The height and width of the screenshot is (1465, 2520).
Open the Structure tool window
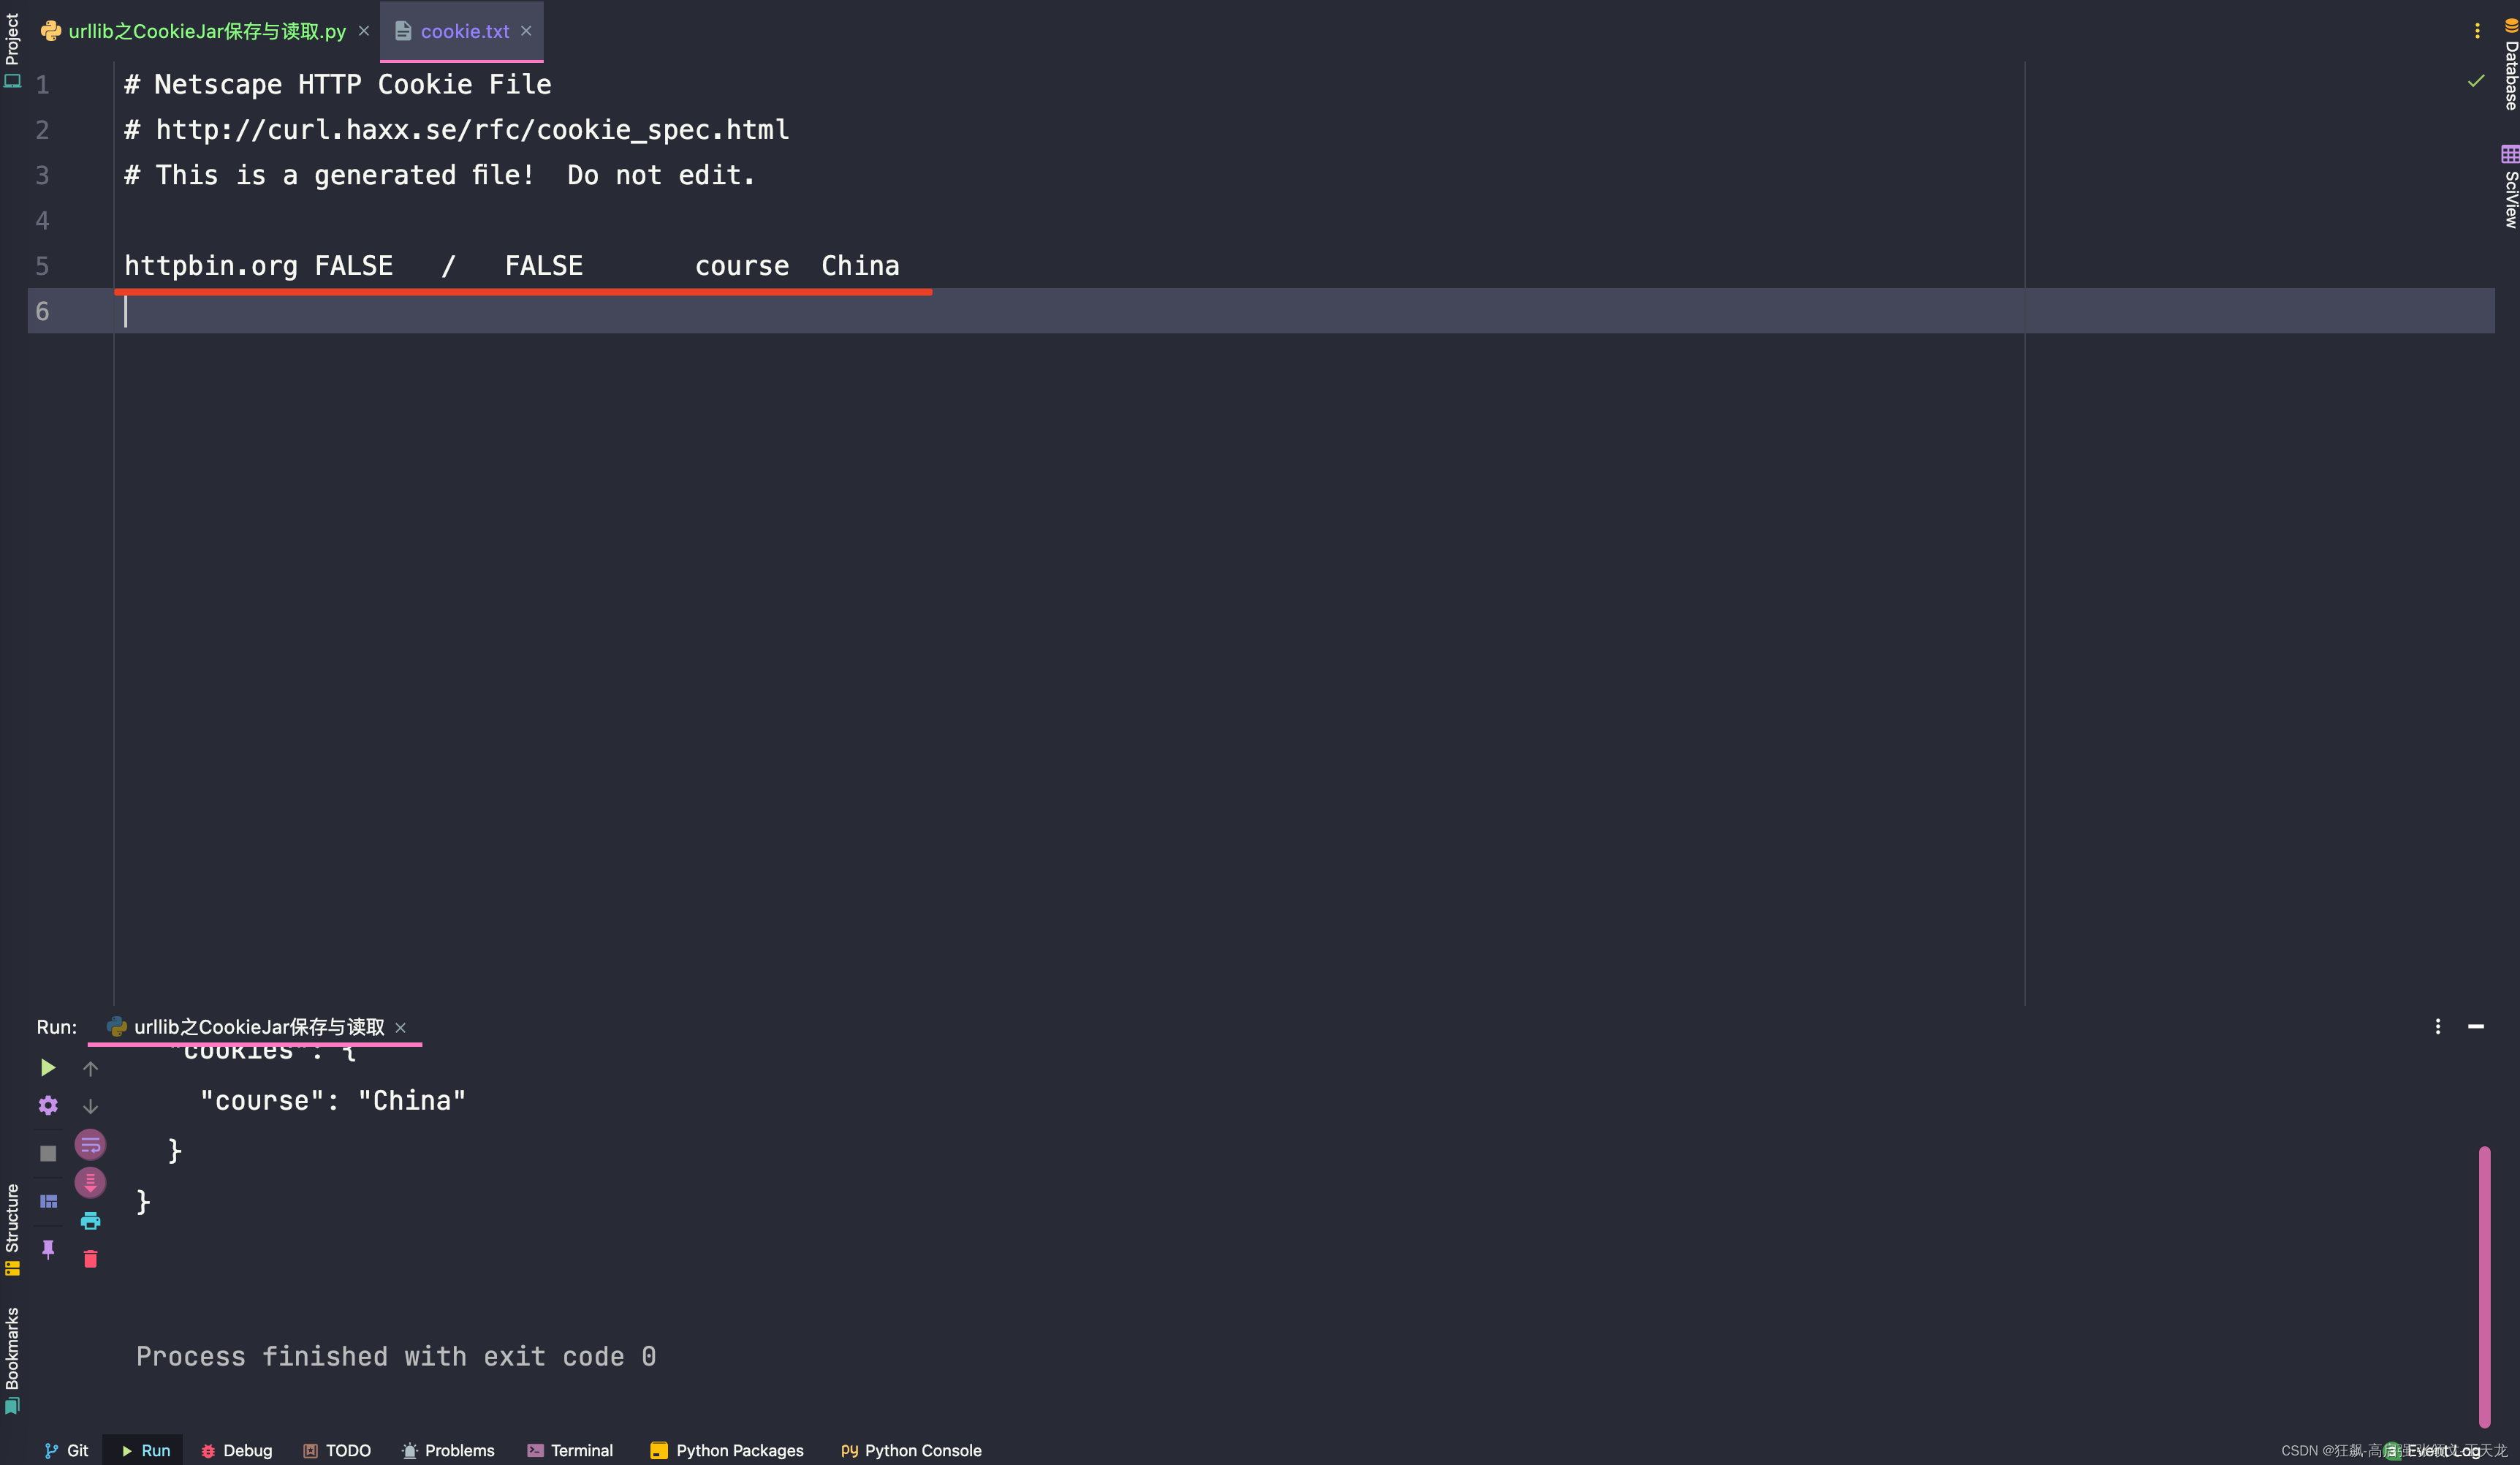pyautogui.click(x=12, y=1229)
